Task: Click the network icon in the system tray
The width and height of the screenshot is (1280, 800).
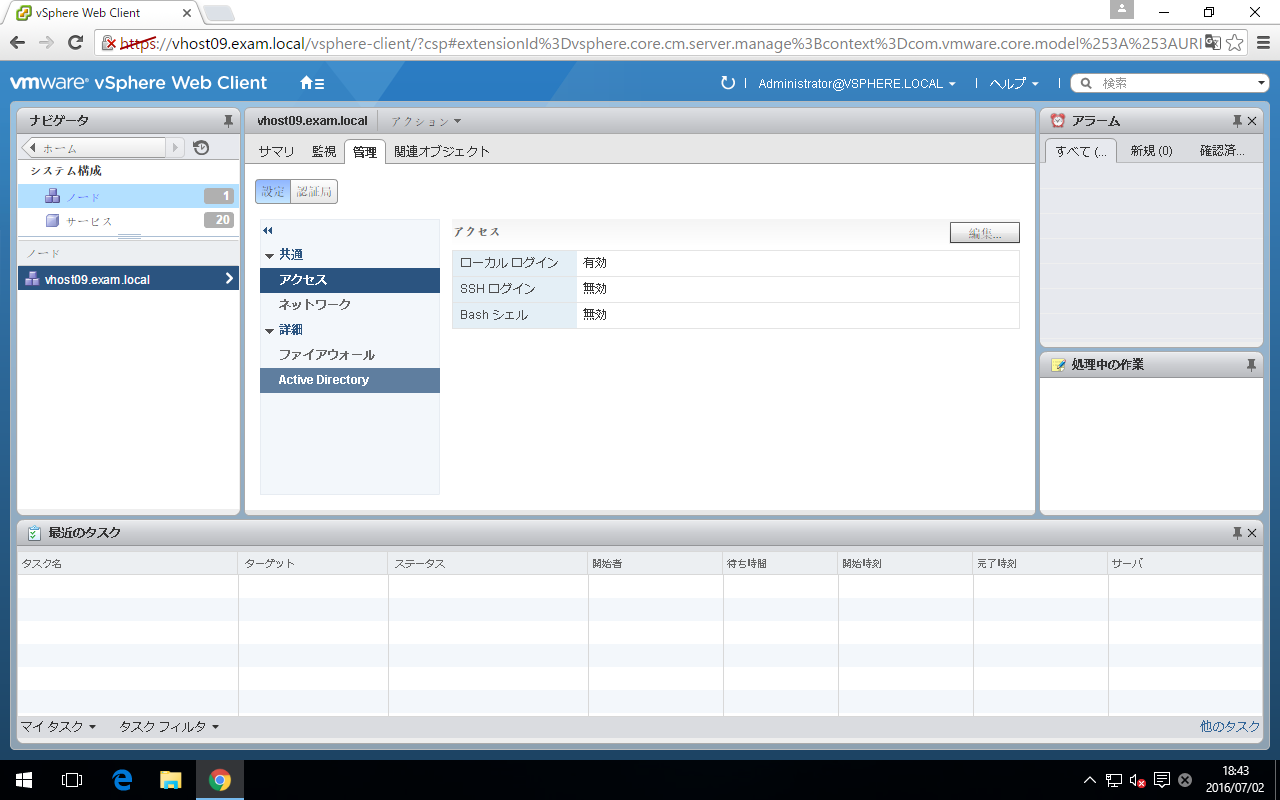Action: pos(1114,780)
